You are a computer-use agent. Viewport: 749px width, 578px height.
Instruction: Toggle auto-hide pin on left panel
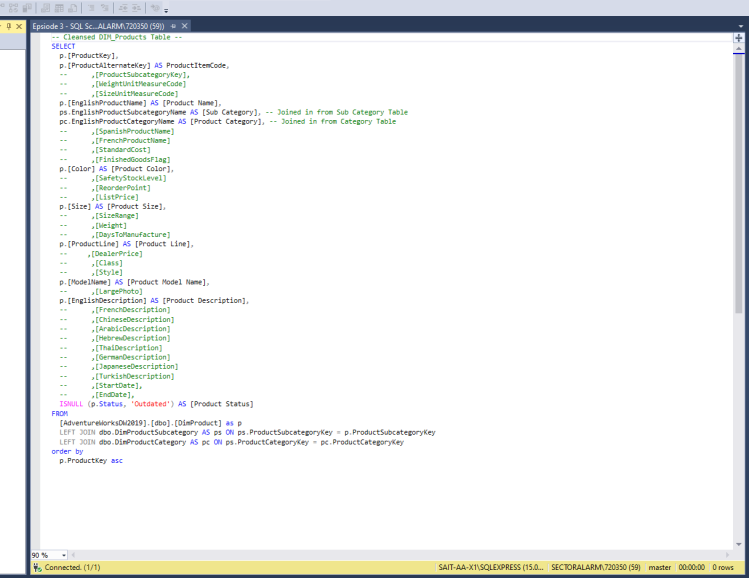[9, 26]
